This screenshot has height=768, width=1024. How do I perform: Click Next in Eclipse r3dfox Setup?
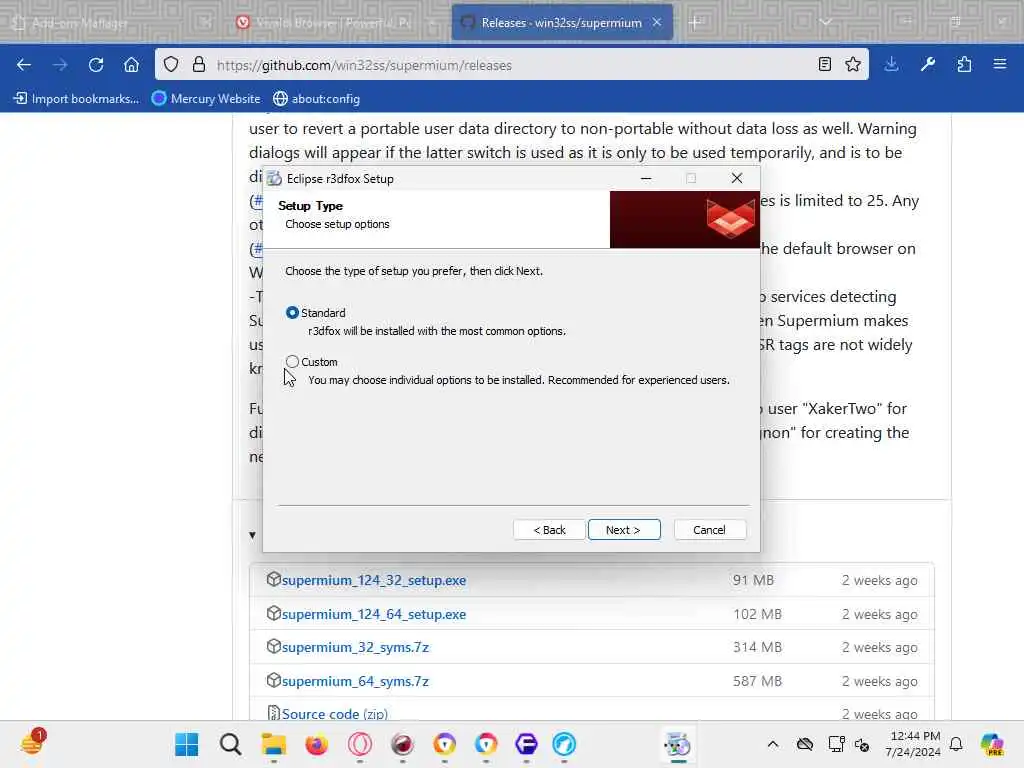(x=624, y=530)
